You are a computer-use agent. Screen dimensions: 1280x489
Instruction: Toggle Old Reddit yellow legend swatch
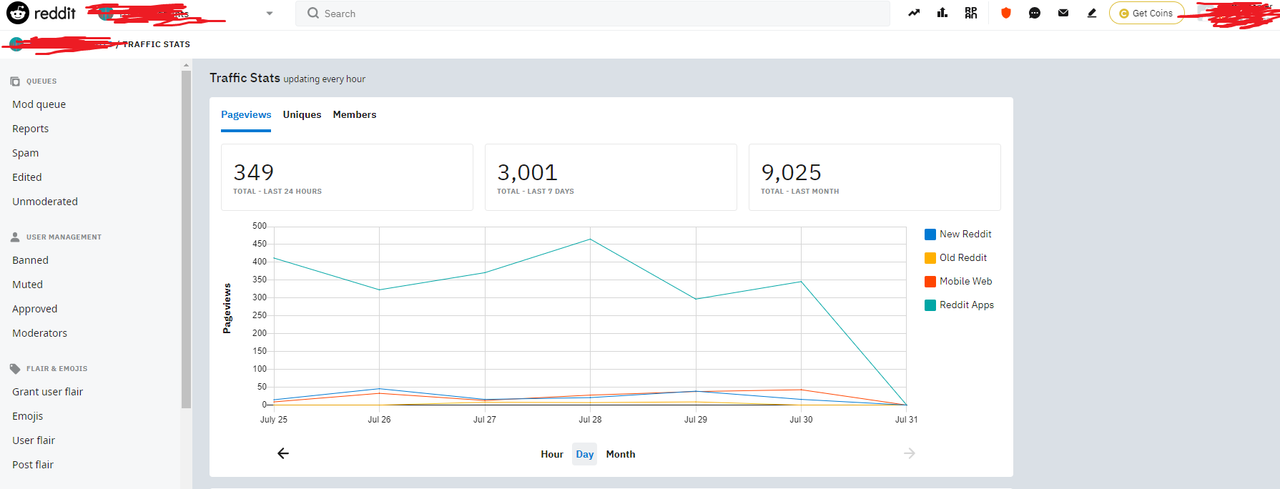click(930, 258)
